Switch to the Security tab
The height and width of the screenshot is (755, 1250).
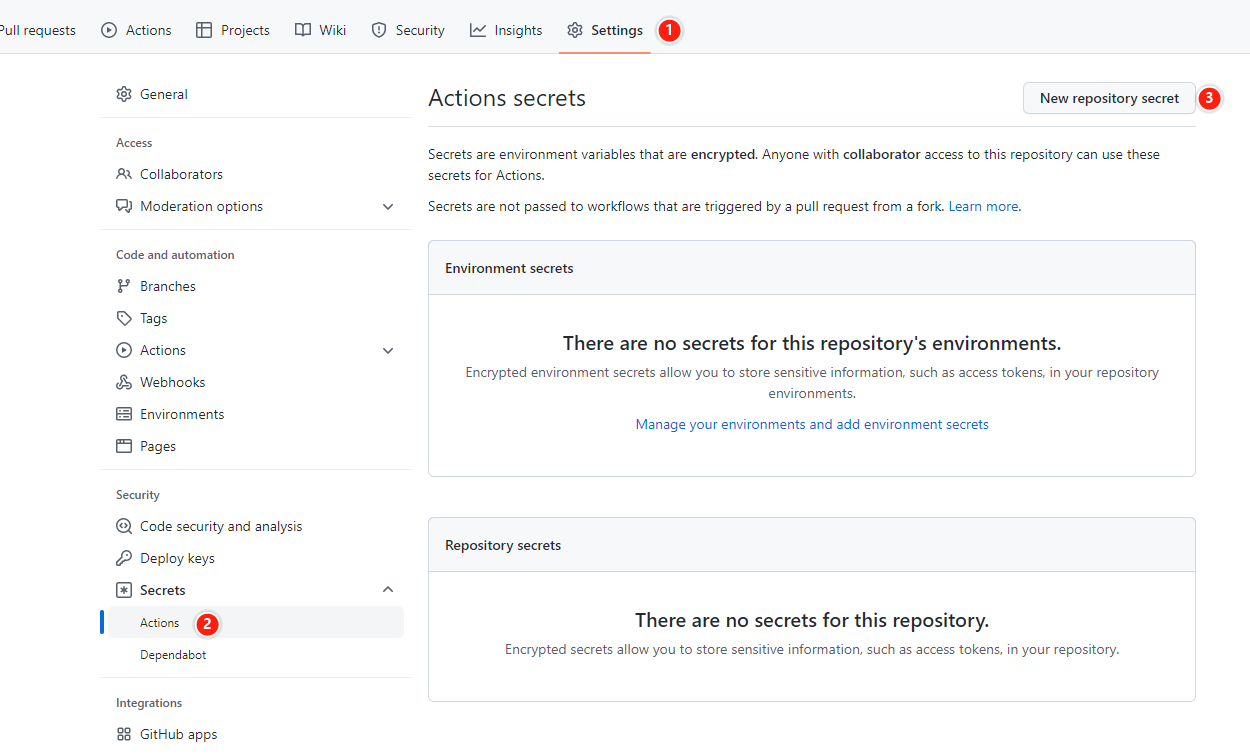point(408,30)
